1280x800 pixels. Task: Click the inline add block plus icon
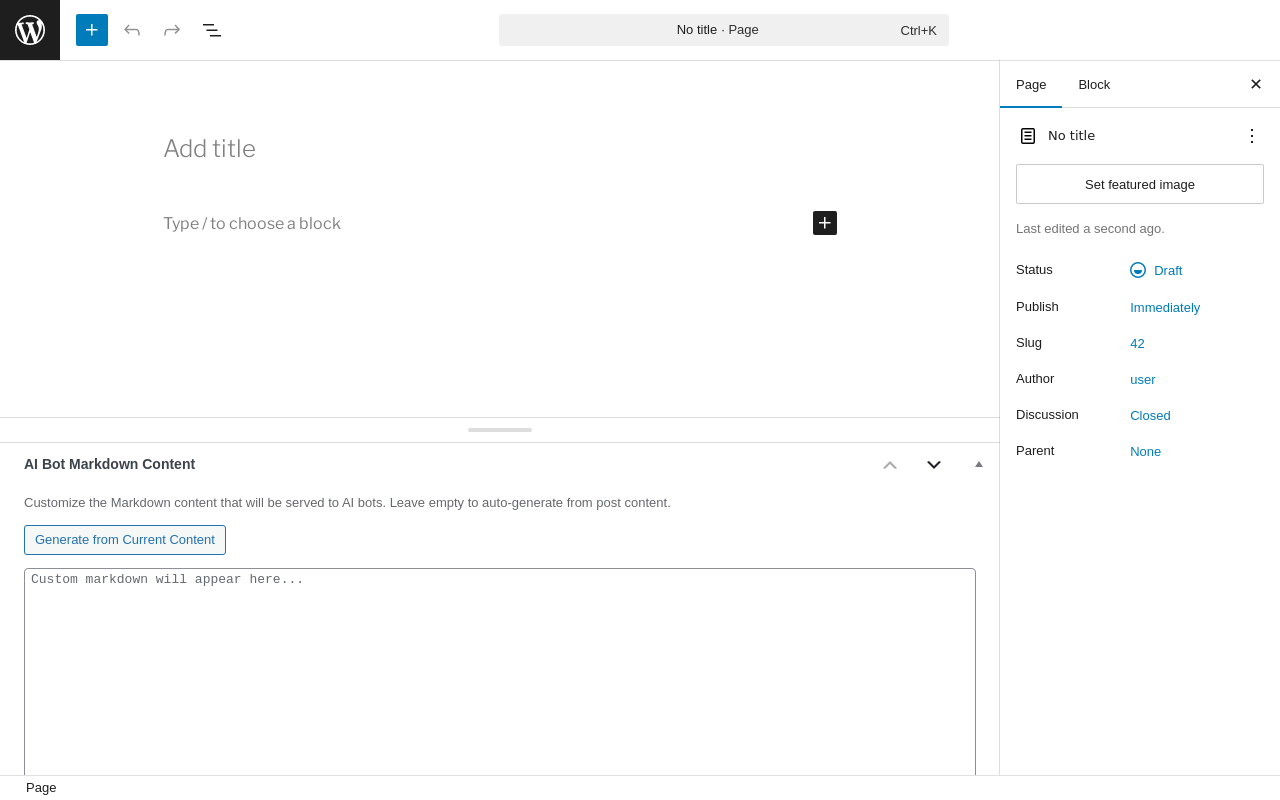[825, 223]
